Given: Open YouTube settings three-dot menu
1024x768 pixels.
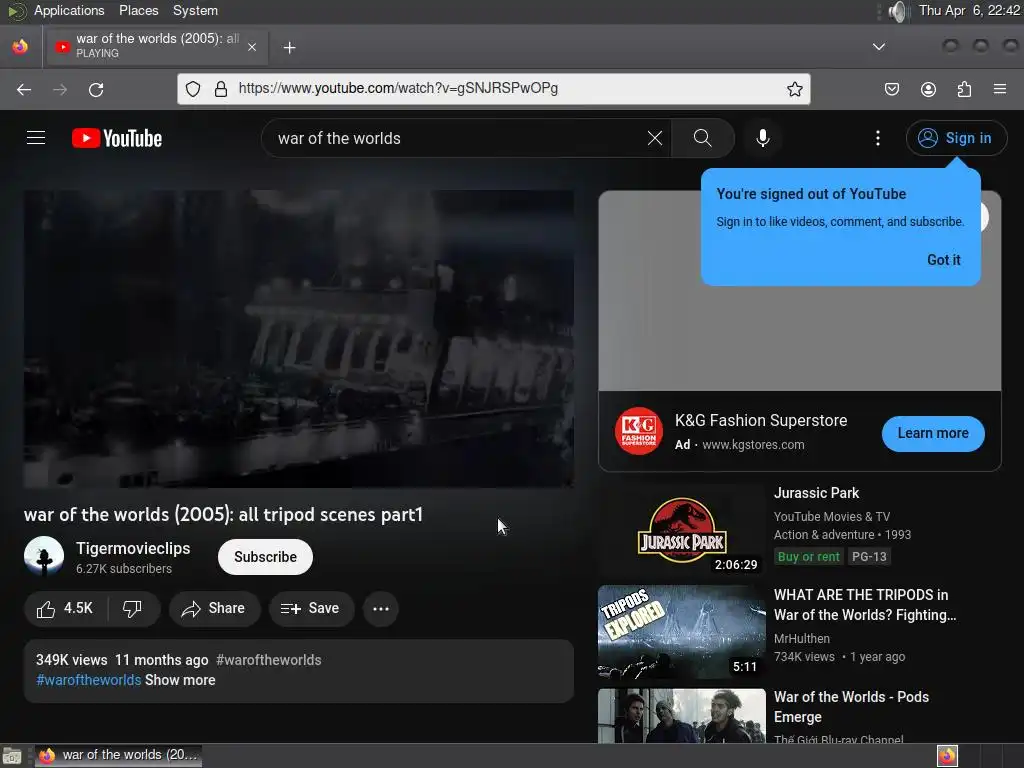Looking at the screenshot, I should pos(878,138).
